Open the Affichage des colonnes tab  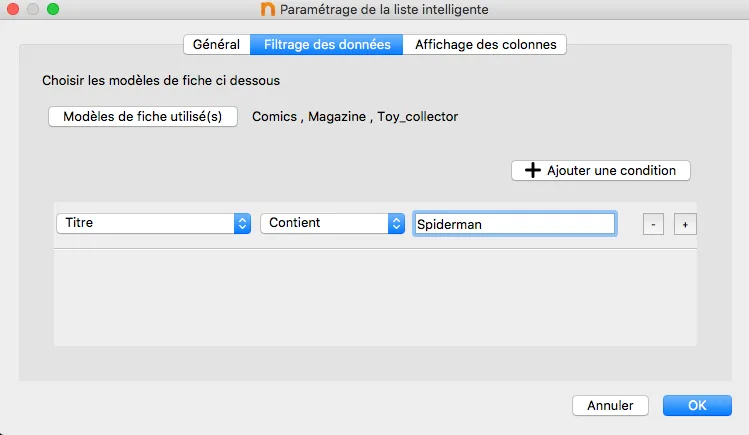(x=486, y=44)
